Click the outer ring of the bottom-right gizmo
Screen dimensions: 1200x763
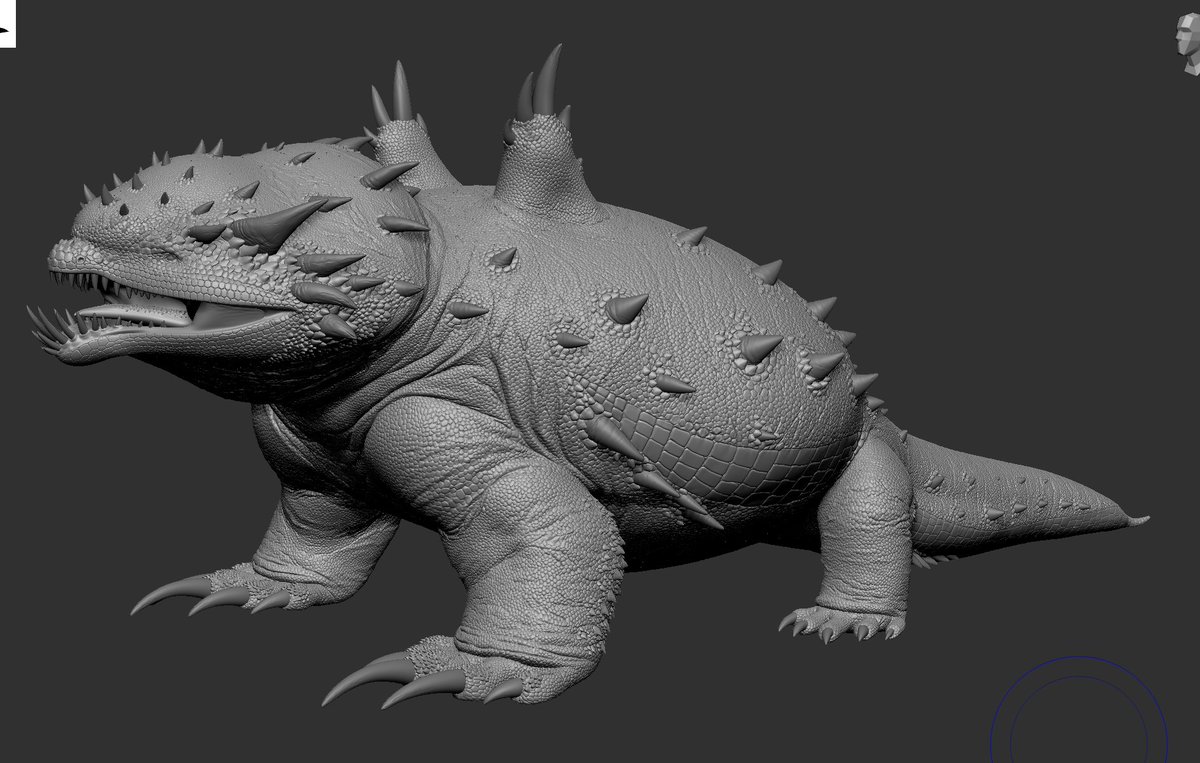tap(1080, 658)
